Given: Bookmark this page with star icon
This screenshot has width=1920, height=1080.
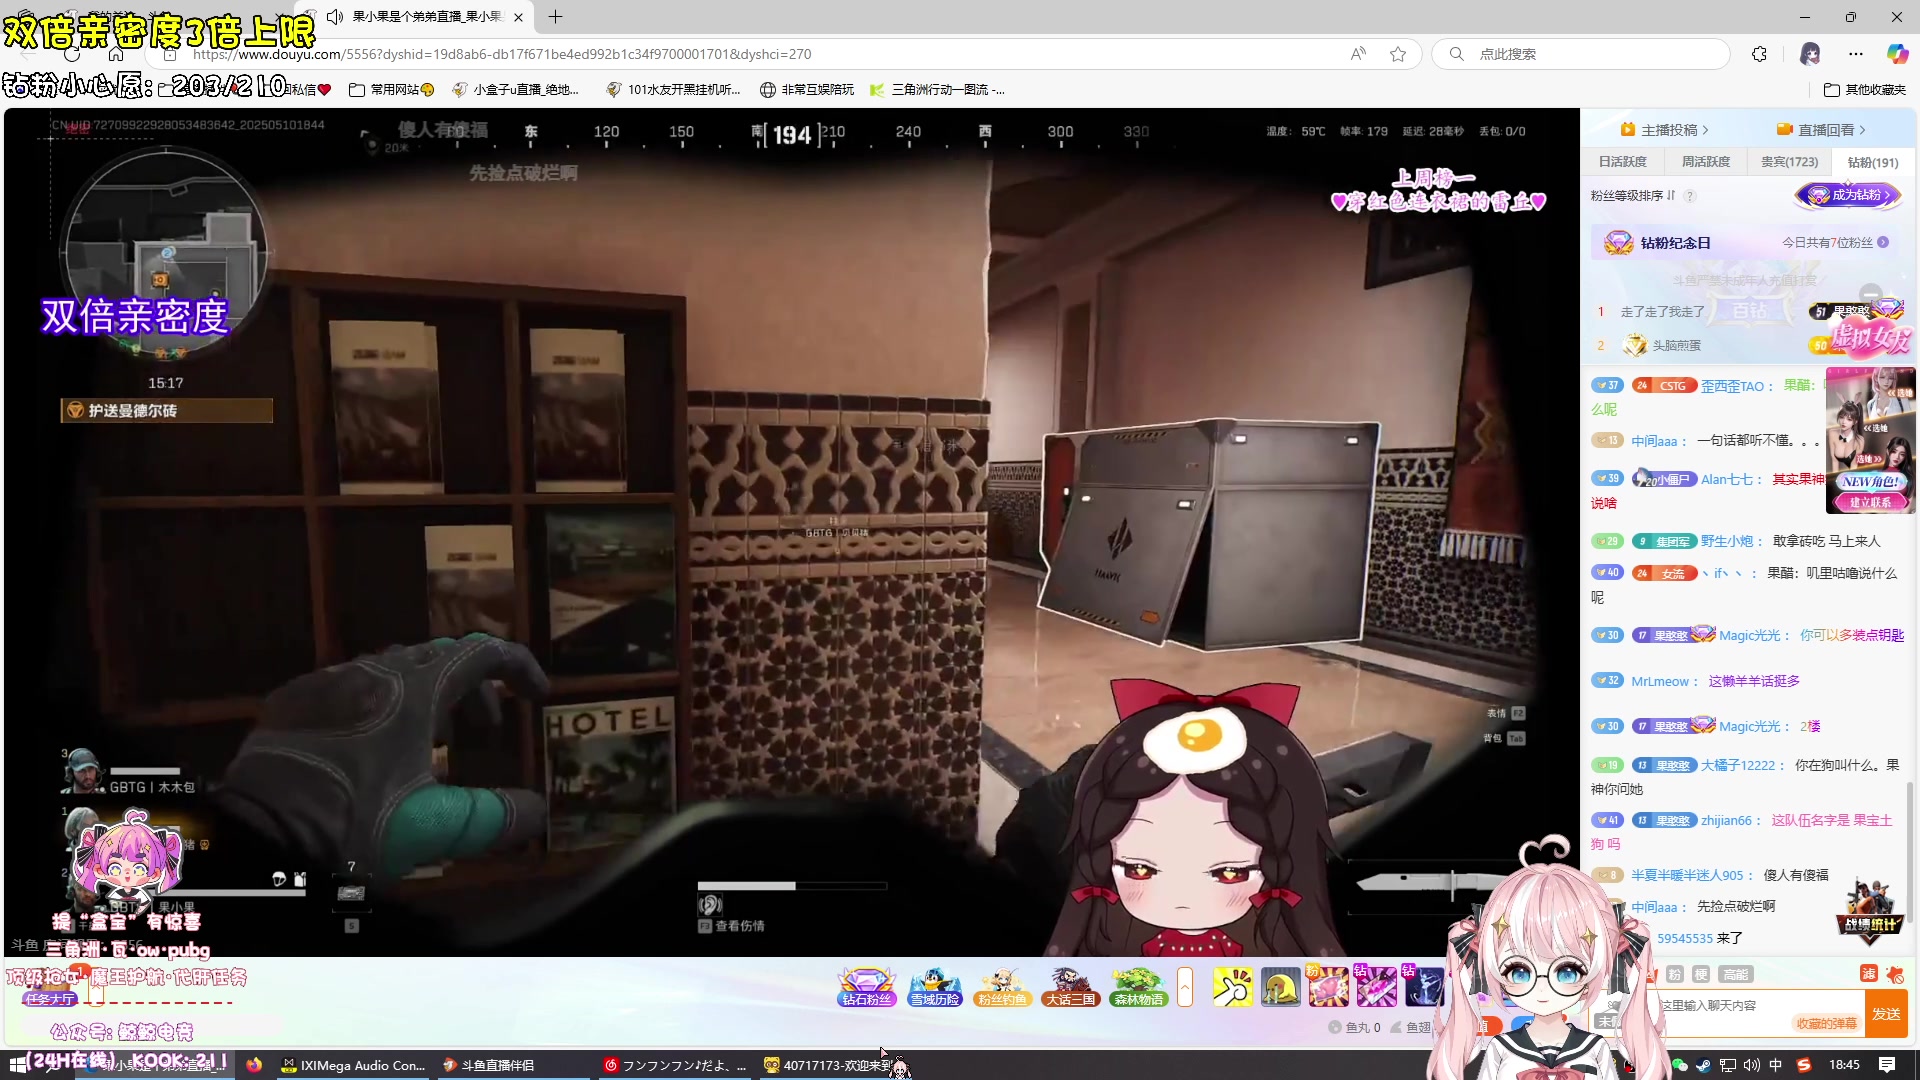Looking at the screenshot, I should coord(1398,54).
